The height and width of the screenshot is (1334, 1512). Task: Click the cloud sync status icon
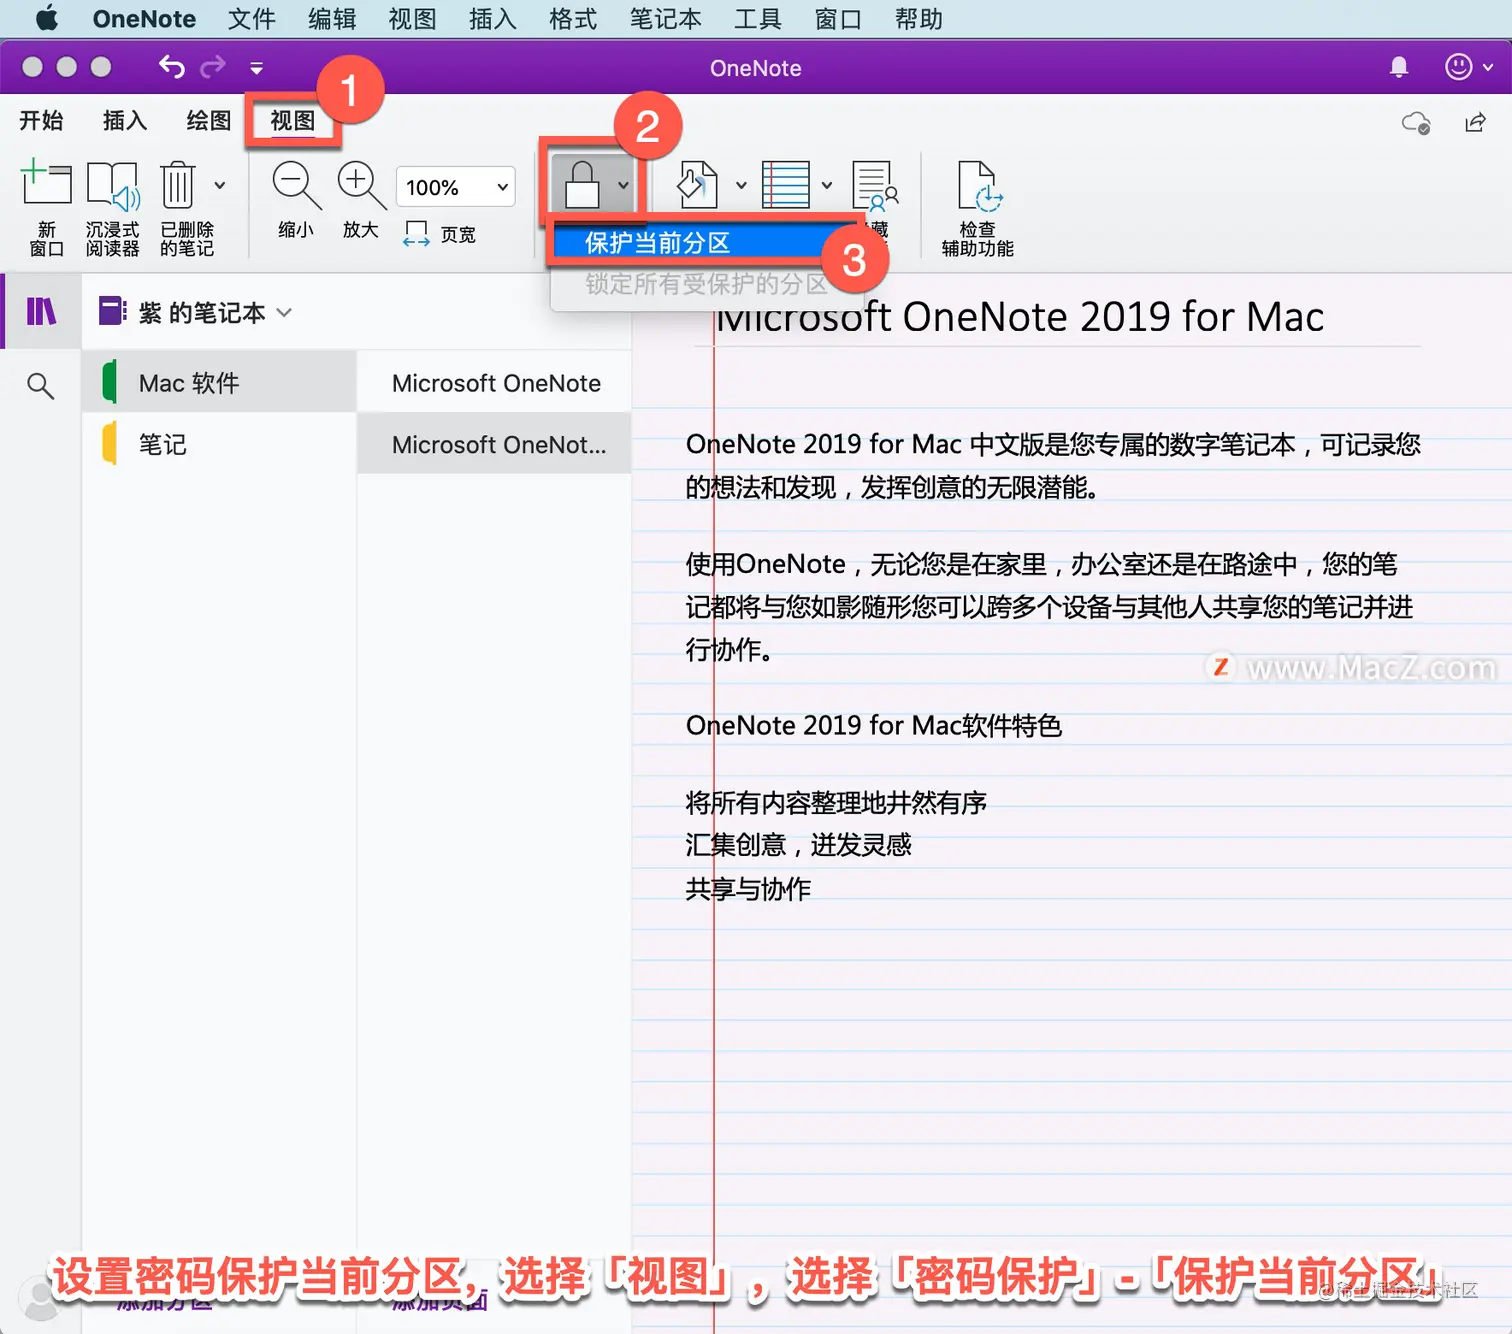[1416, 123]
